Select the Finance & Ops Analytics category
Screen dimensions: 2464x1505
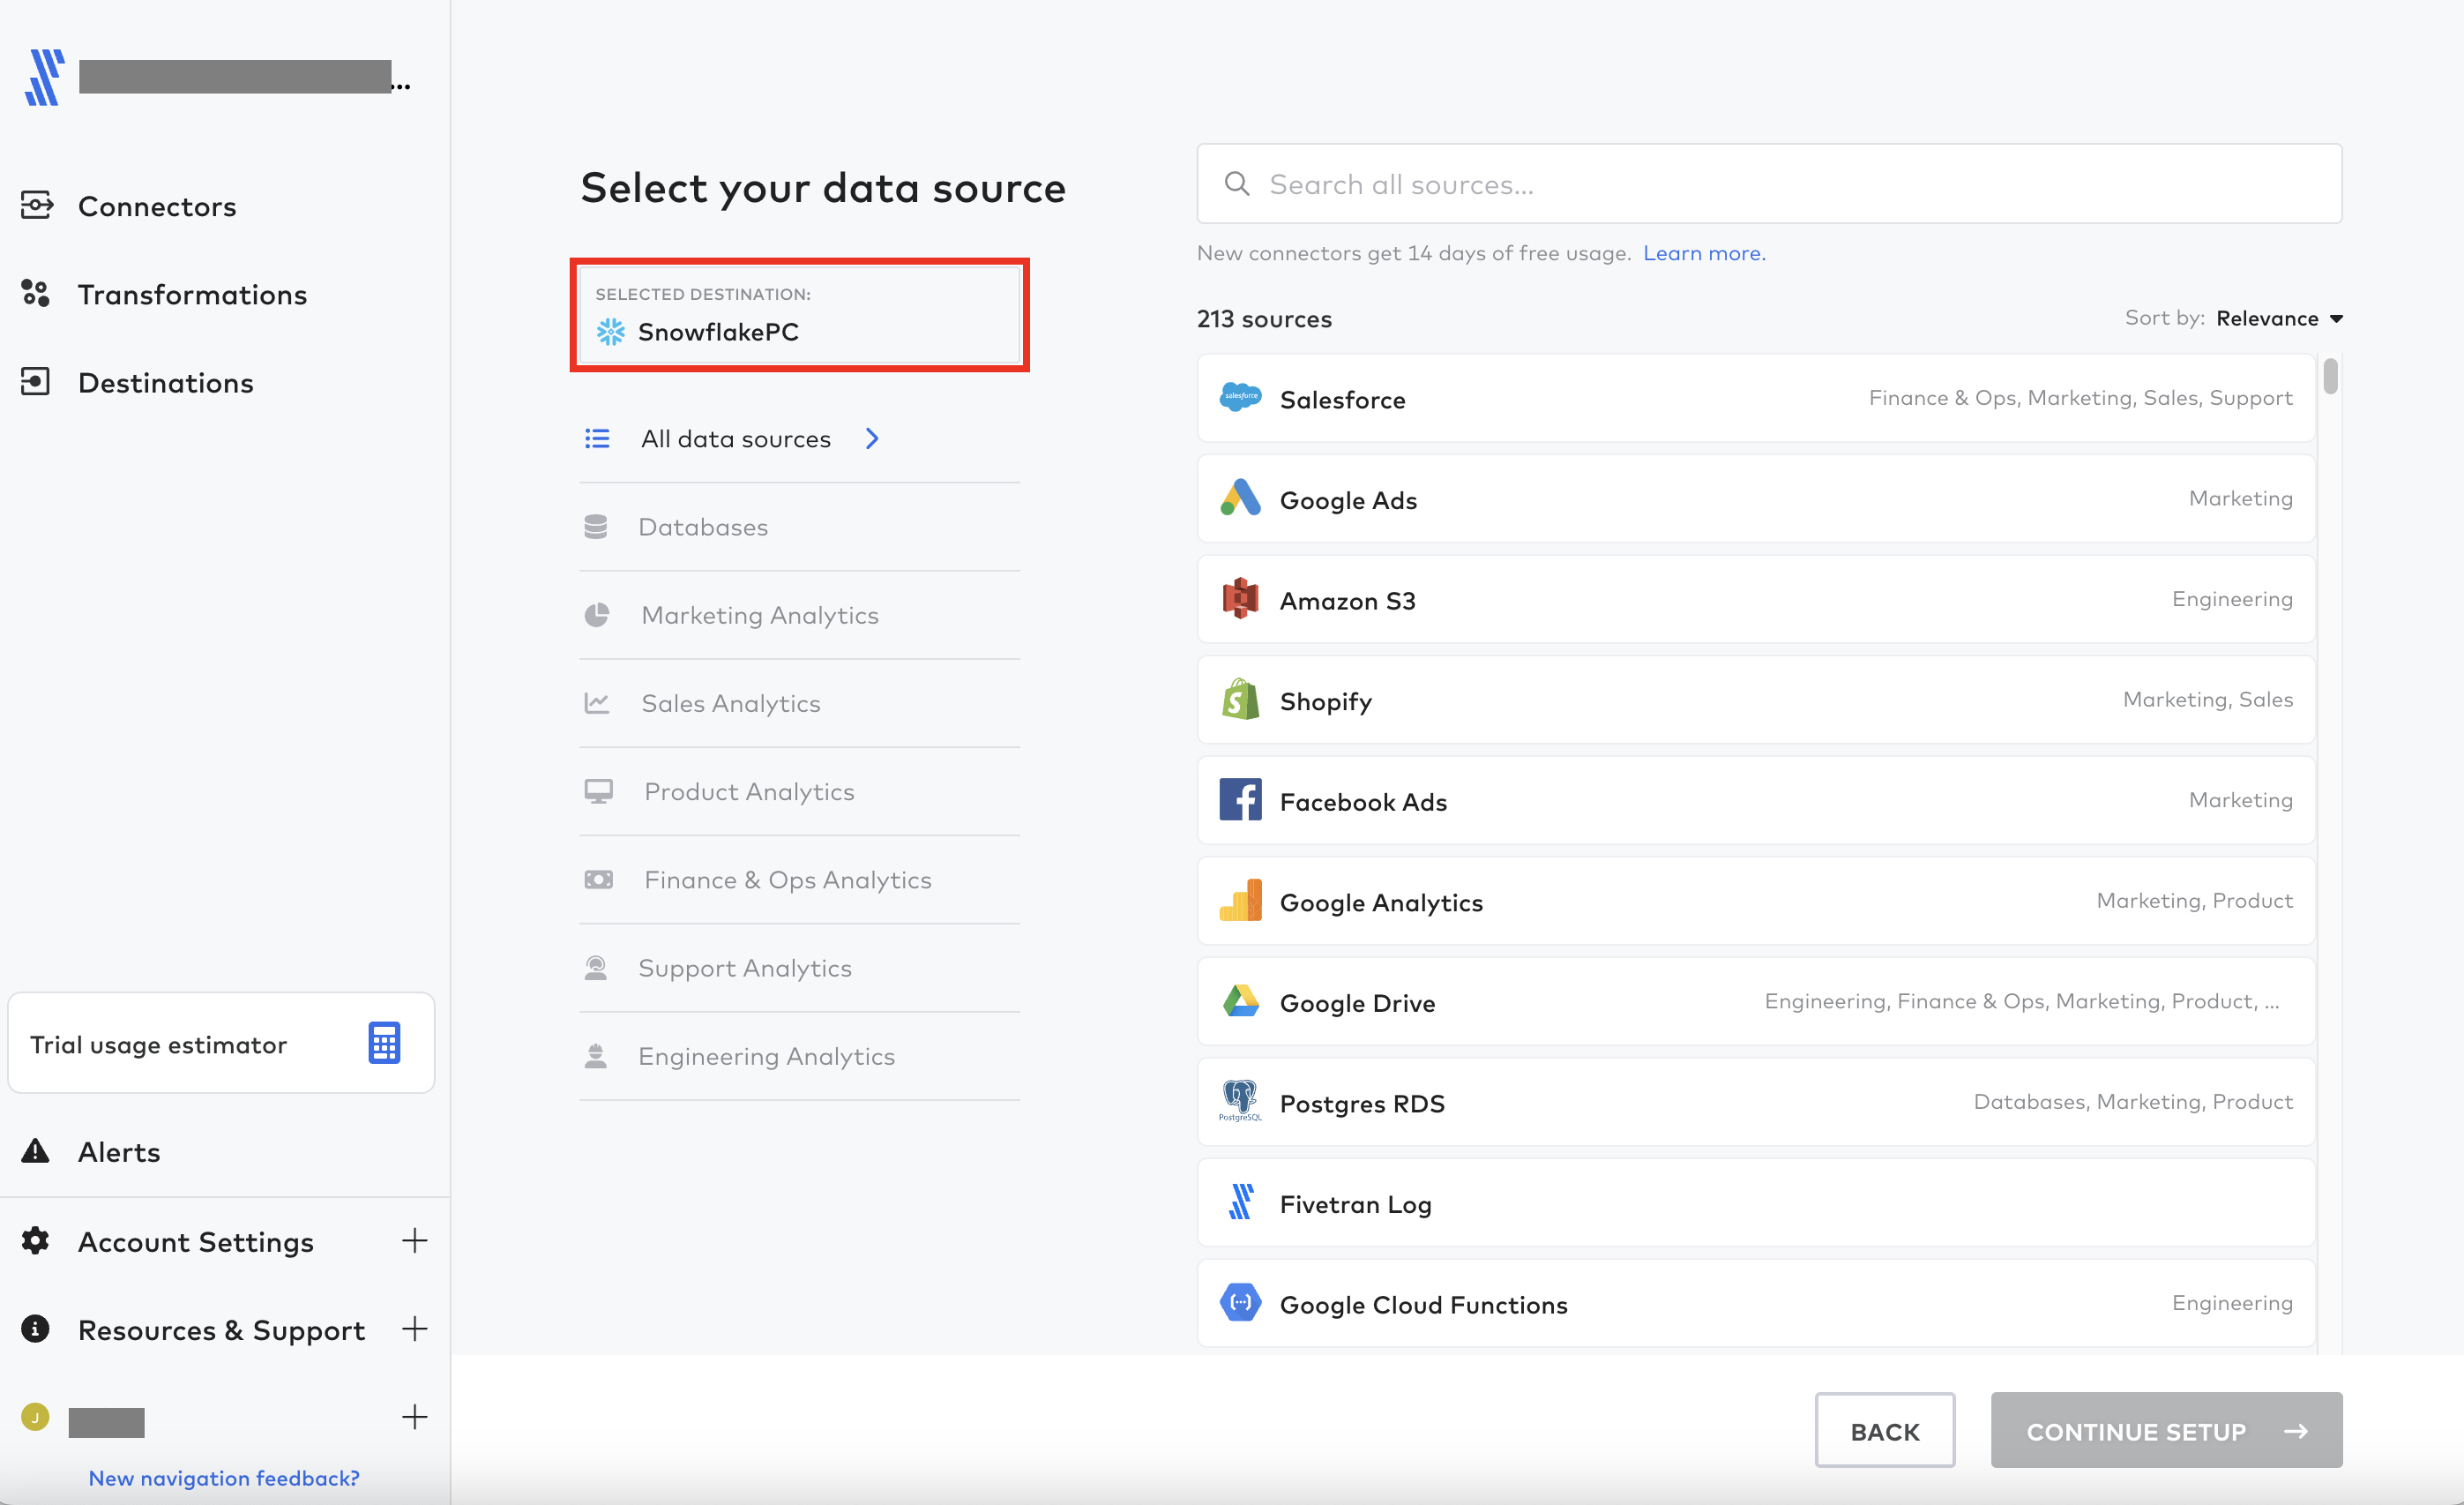point(799,879)
